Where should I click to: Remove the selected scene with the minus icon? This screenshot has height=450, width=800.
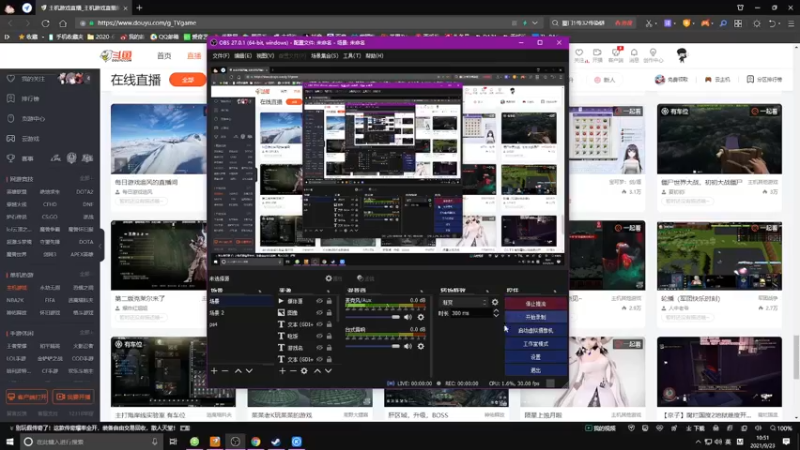point(225,371)
